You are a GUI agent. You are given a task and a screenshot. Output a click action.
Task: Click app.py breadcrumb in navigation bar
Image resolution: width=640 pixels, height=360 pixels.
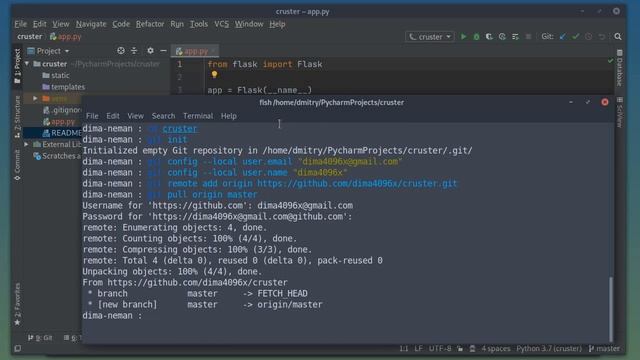pos(65,37)
